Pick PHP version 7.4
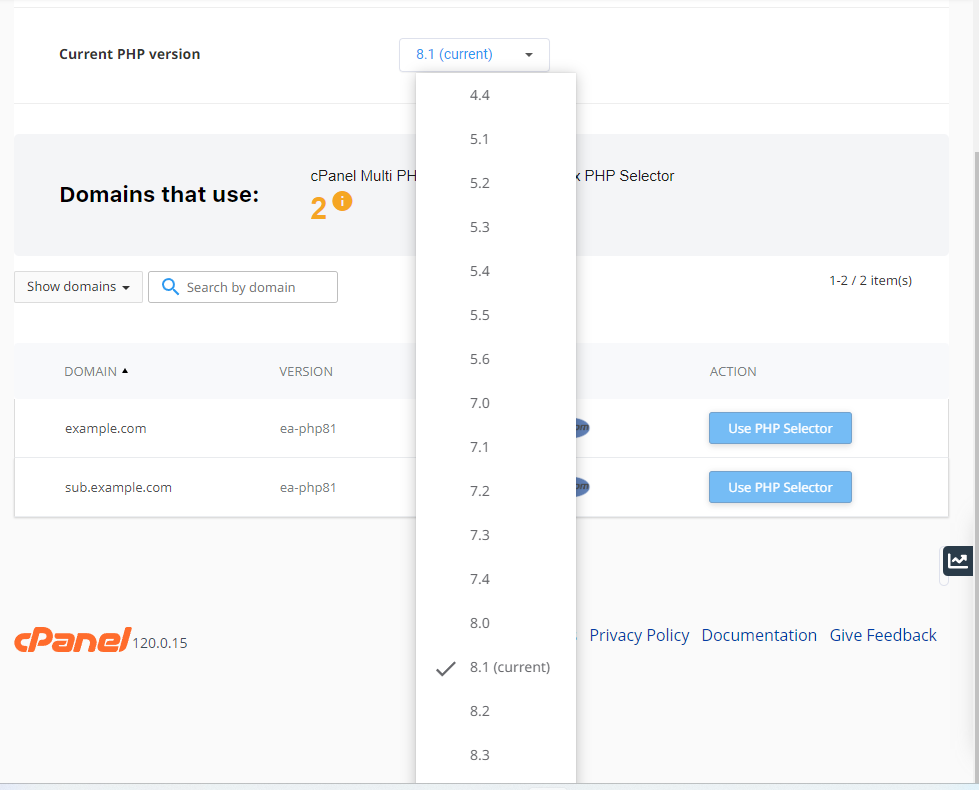The image size is (979, 790). [x=496, y=580]
